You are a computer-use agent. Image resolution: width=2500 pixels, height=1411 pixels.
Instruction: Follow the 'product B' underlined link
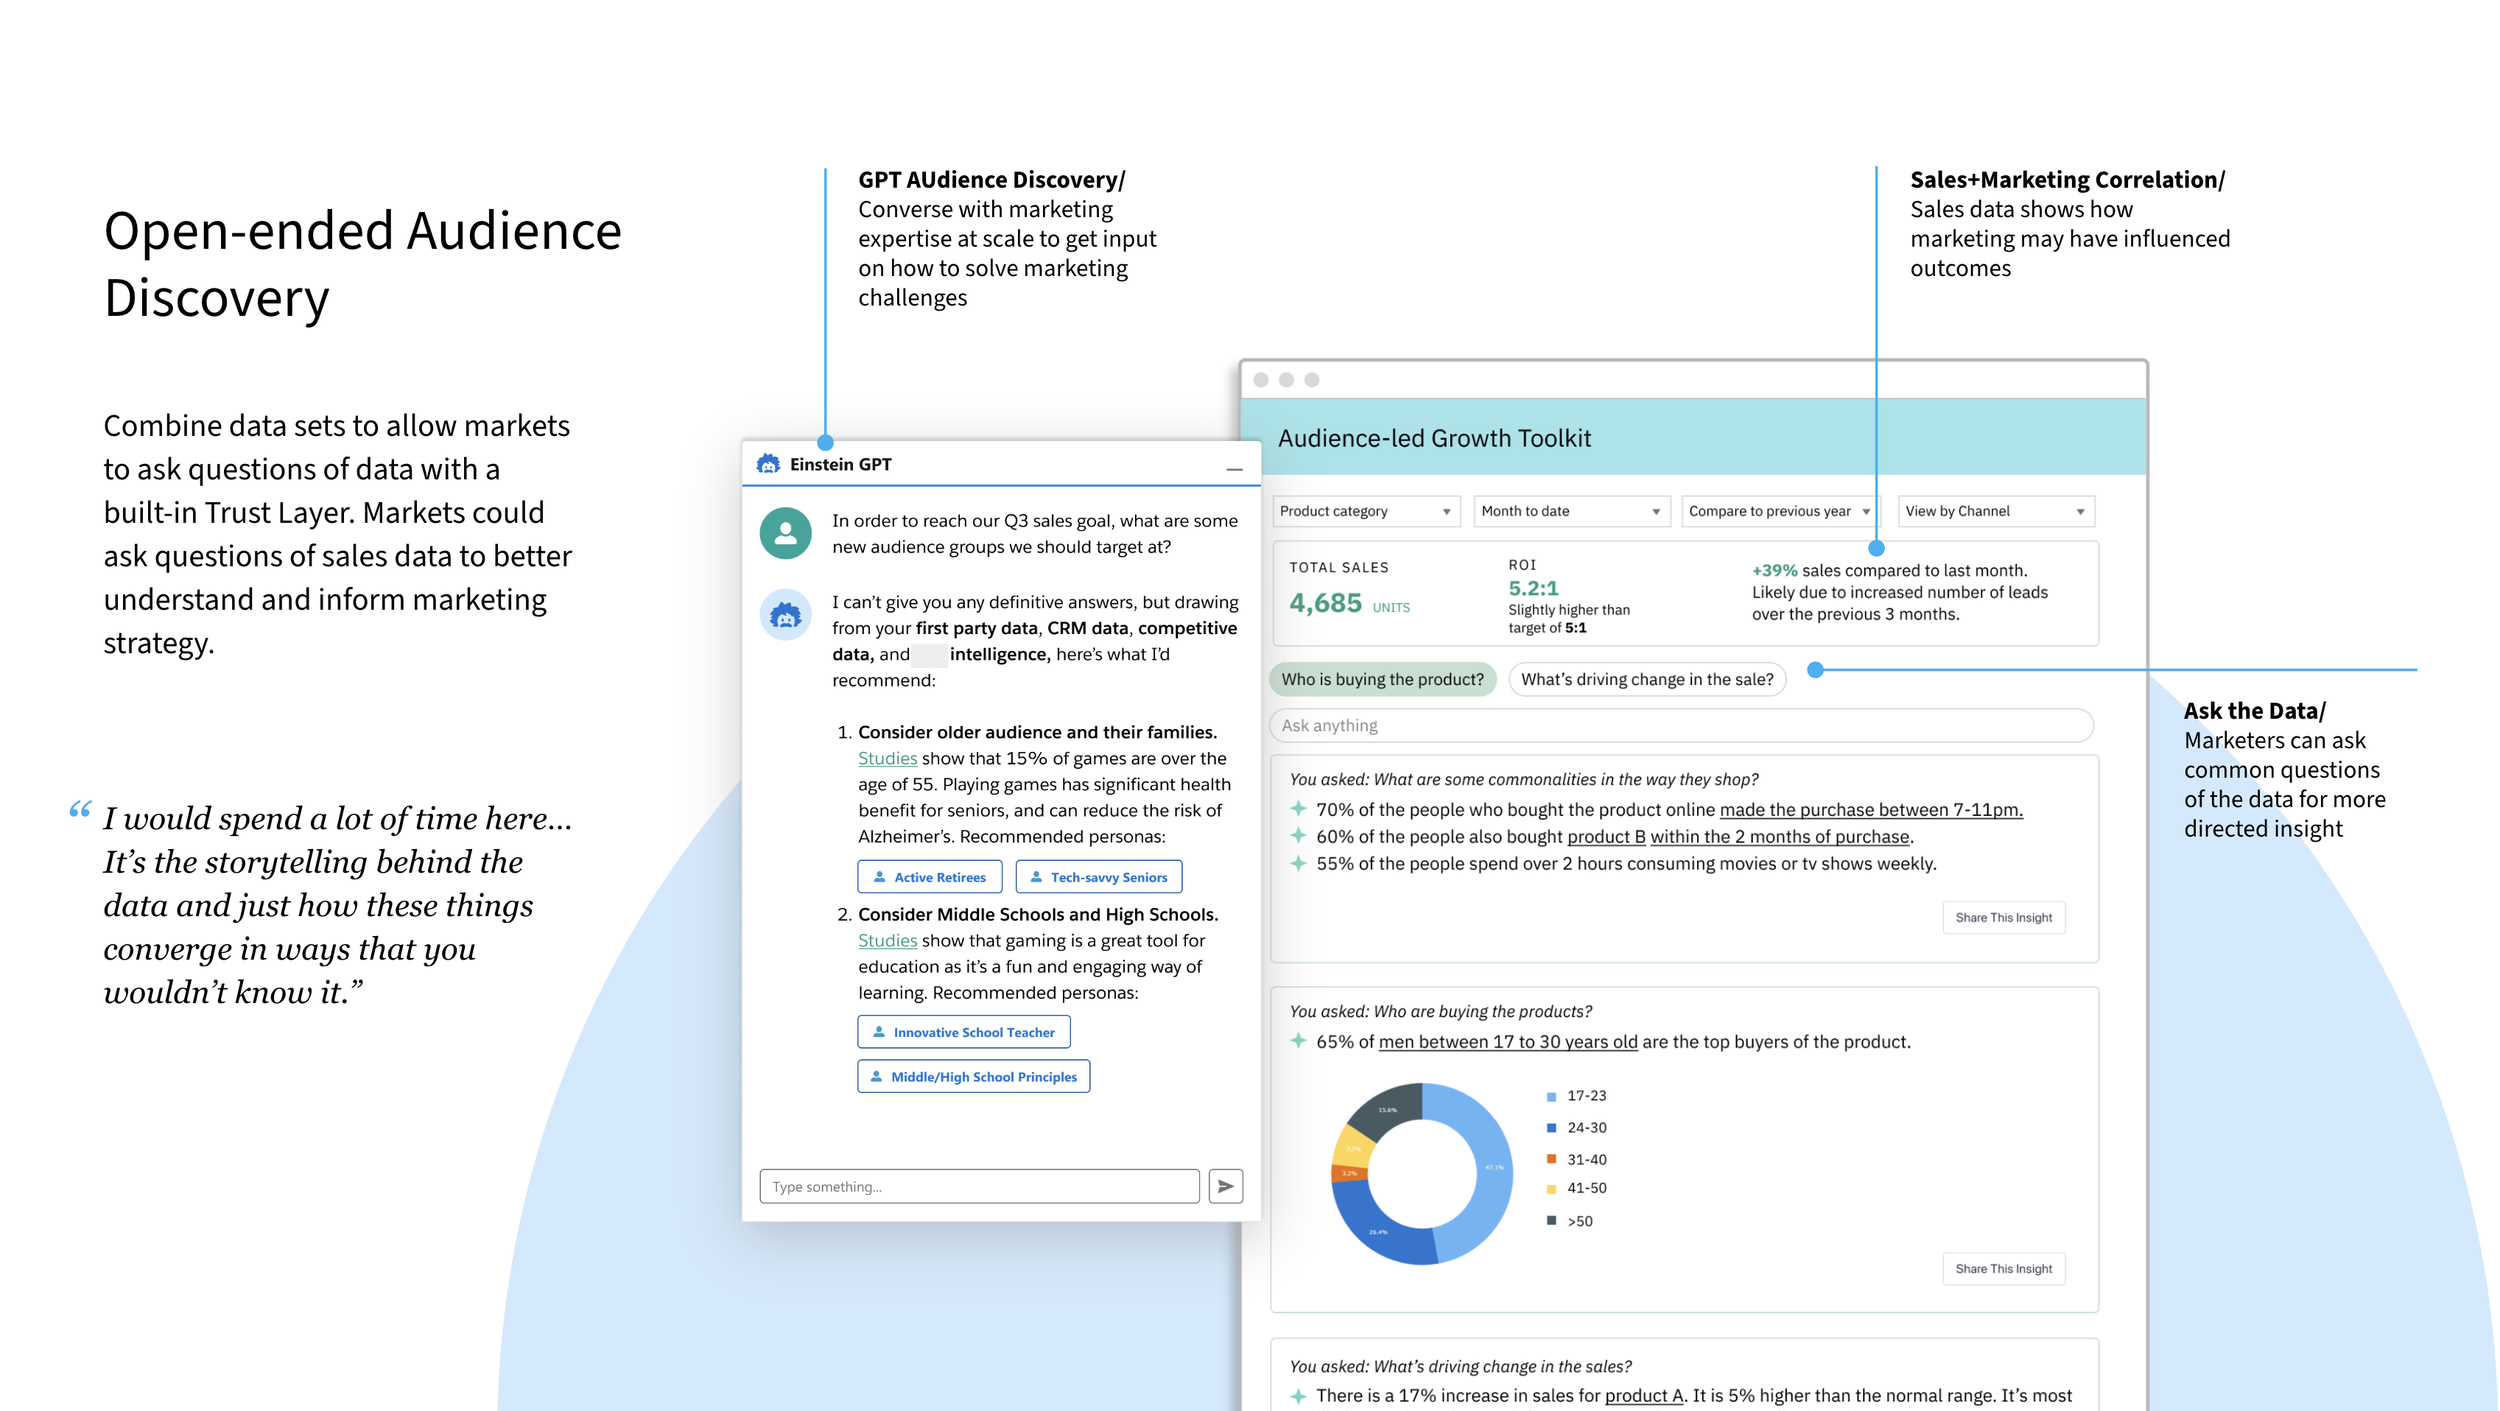pyautogui.click(x=1605, y=837)
